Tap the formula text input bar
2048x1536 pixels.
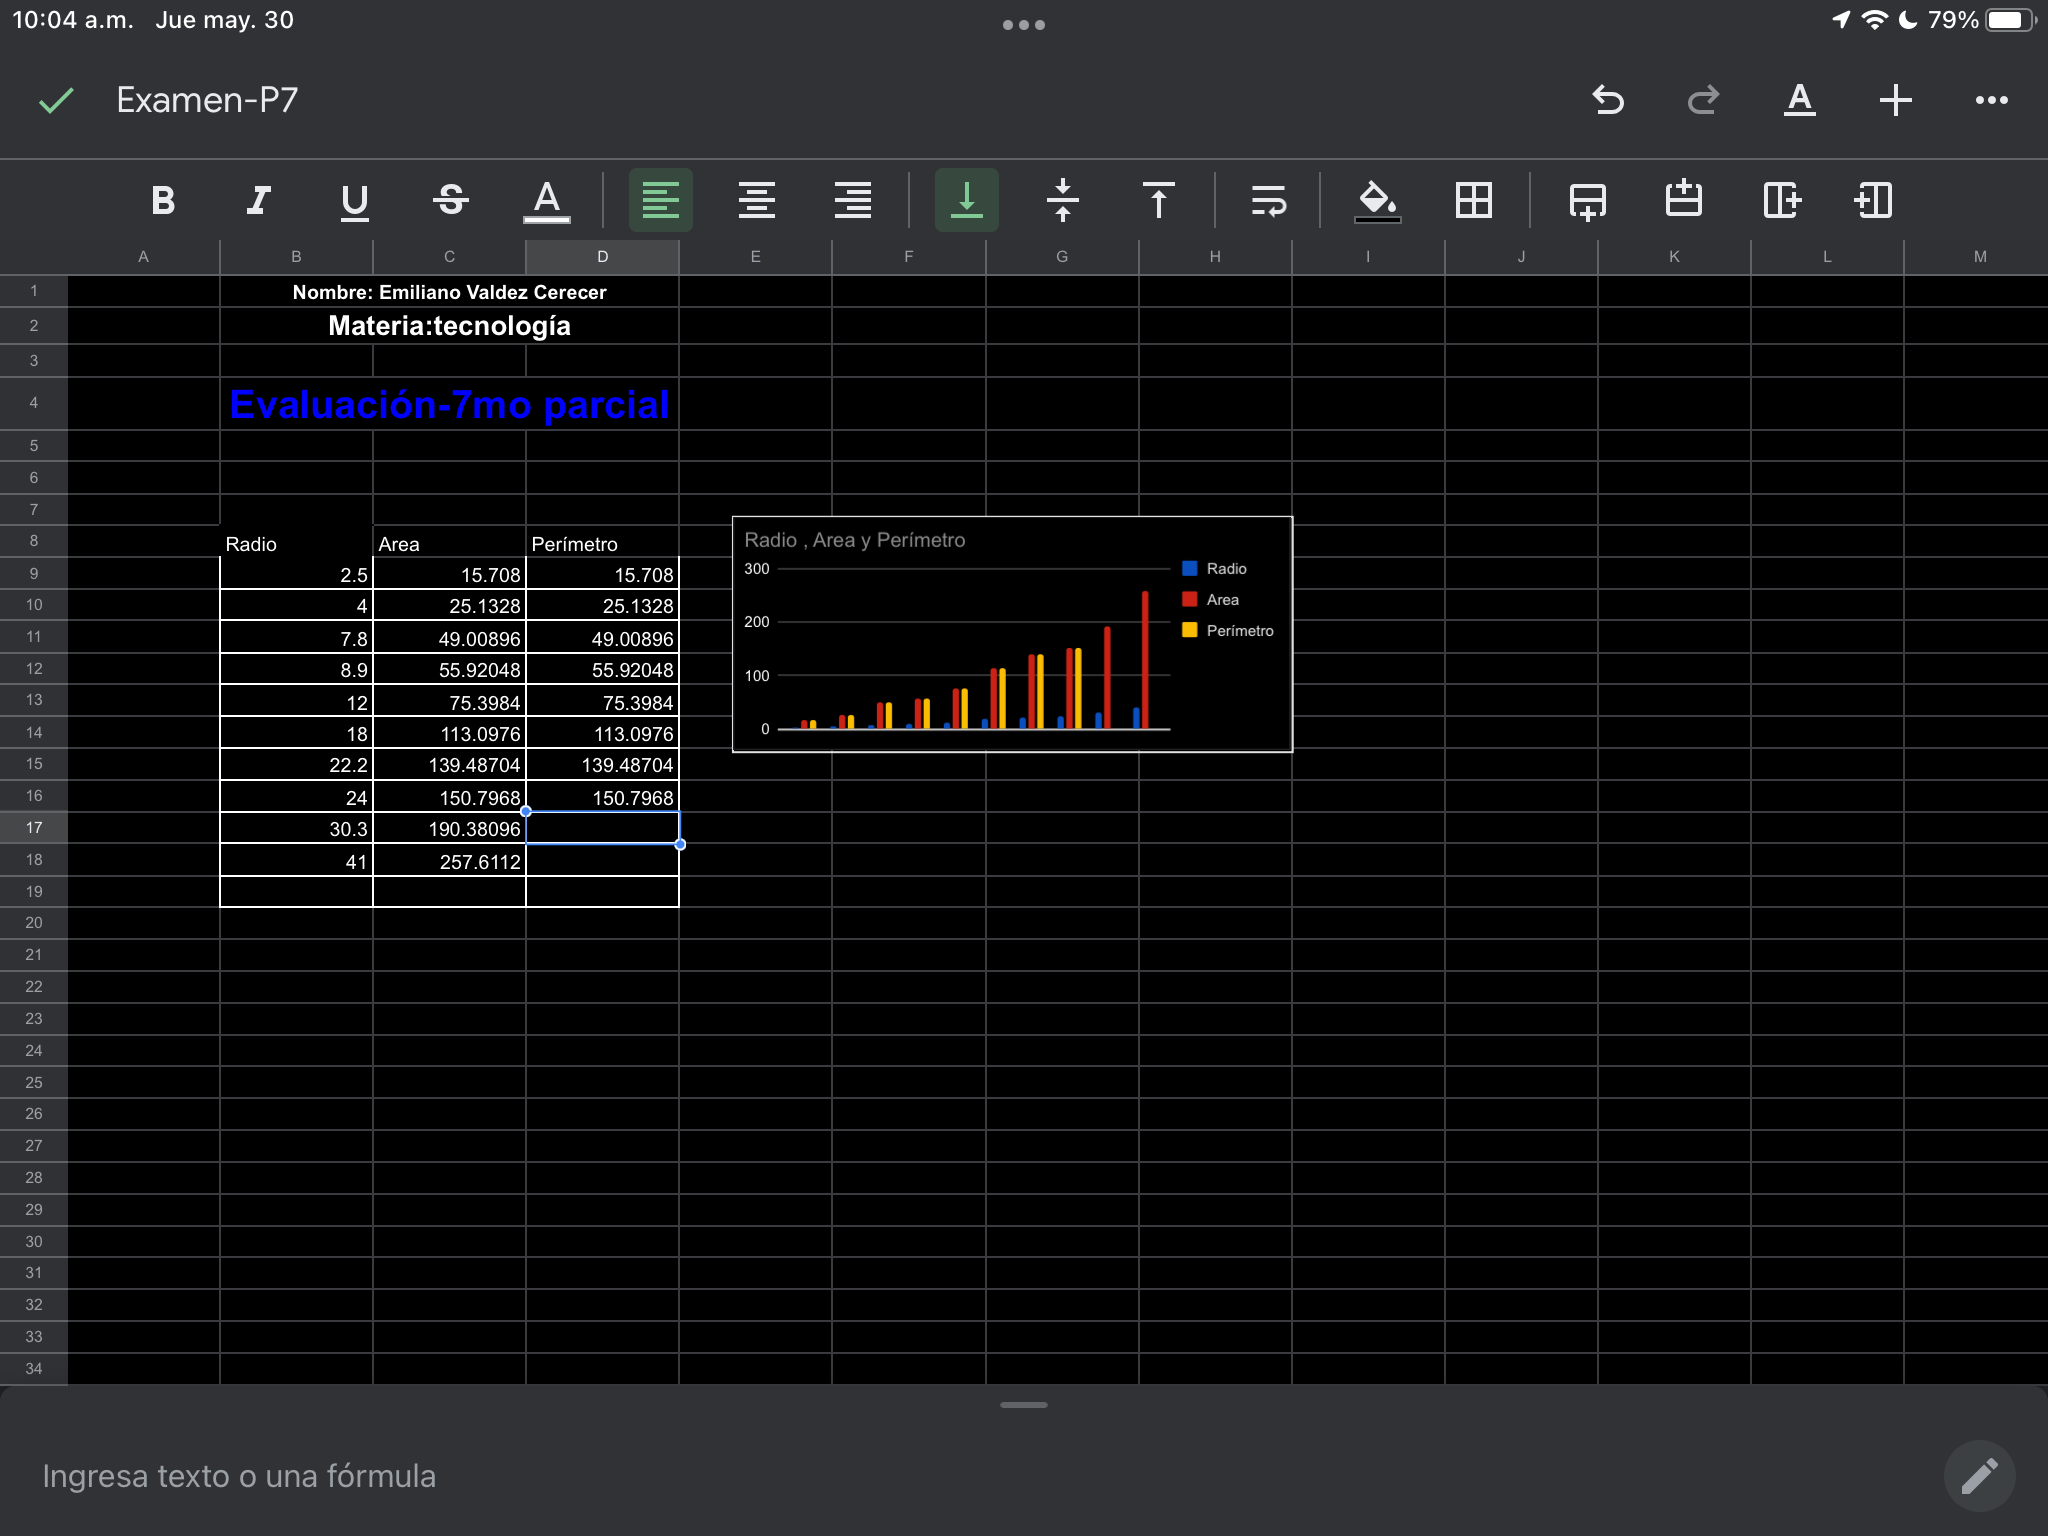coord(900,1476)
